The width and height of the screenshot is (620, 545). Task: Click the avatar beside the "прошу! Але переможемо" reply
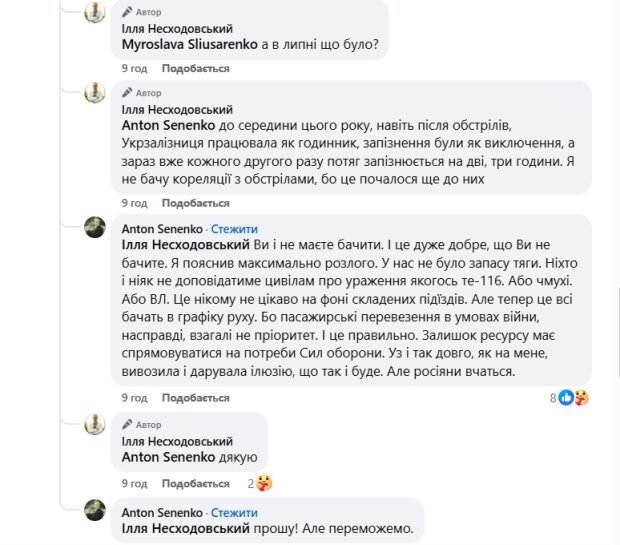94,510
